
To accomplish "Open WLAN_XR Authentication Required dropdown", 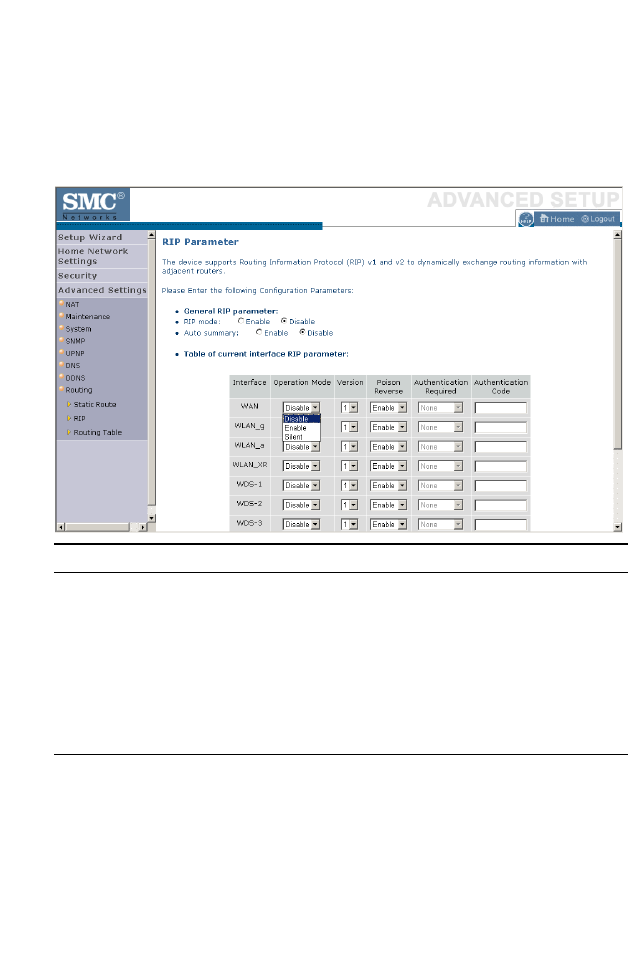I will (x=440, y=466).
